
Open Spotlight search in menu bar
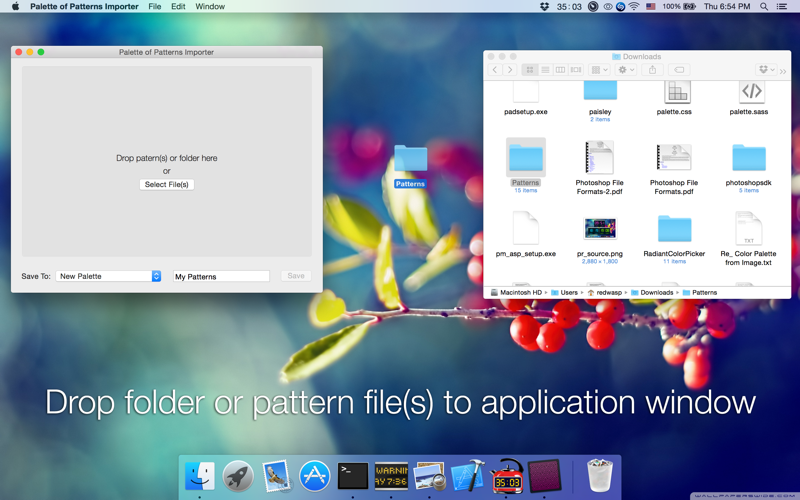(764, 7)
